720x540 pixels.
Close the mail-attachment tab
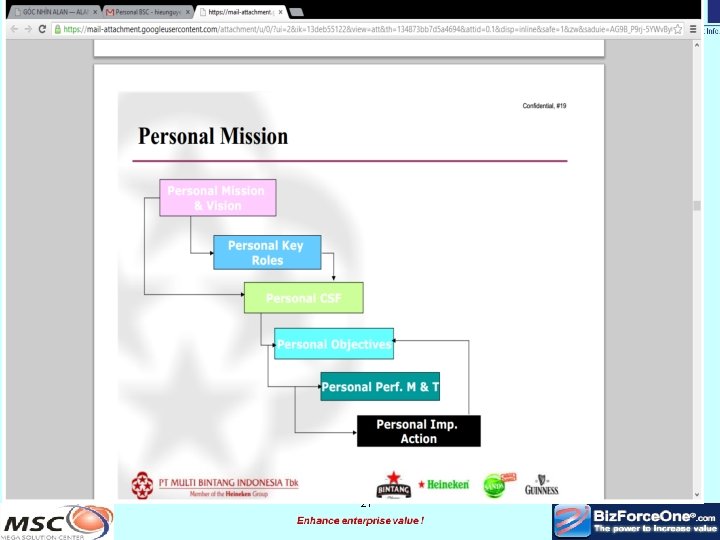[281, 12]
